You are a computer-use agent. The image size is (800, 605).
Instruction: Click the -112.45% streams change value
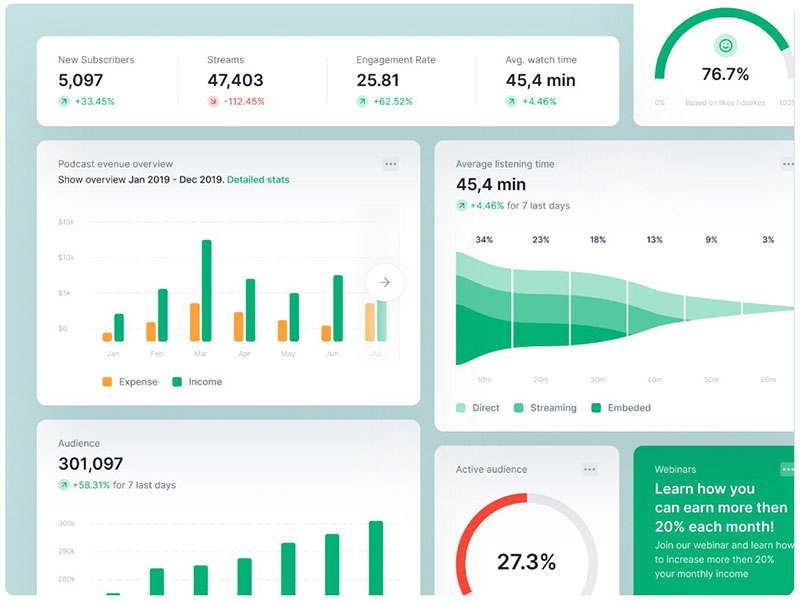pyautogui.click(x=244, y=102)
